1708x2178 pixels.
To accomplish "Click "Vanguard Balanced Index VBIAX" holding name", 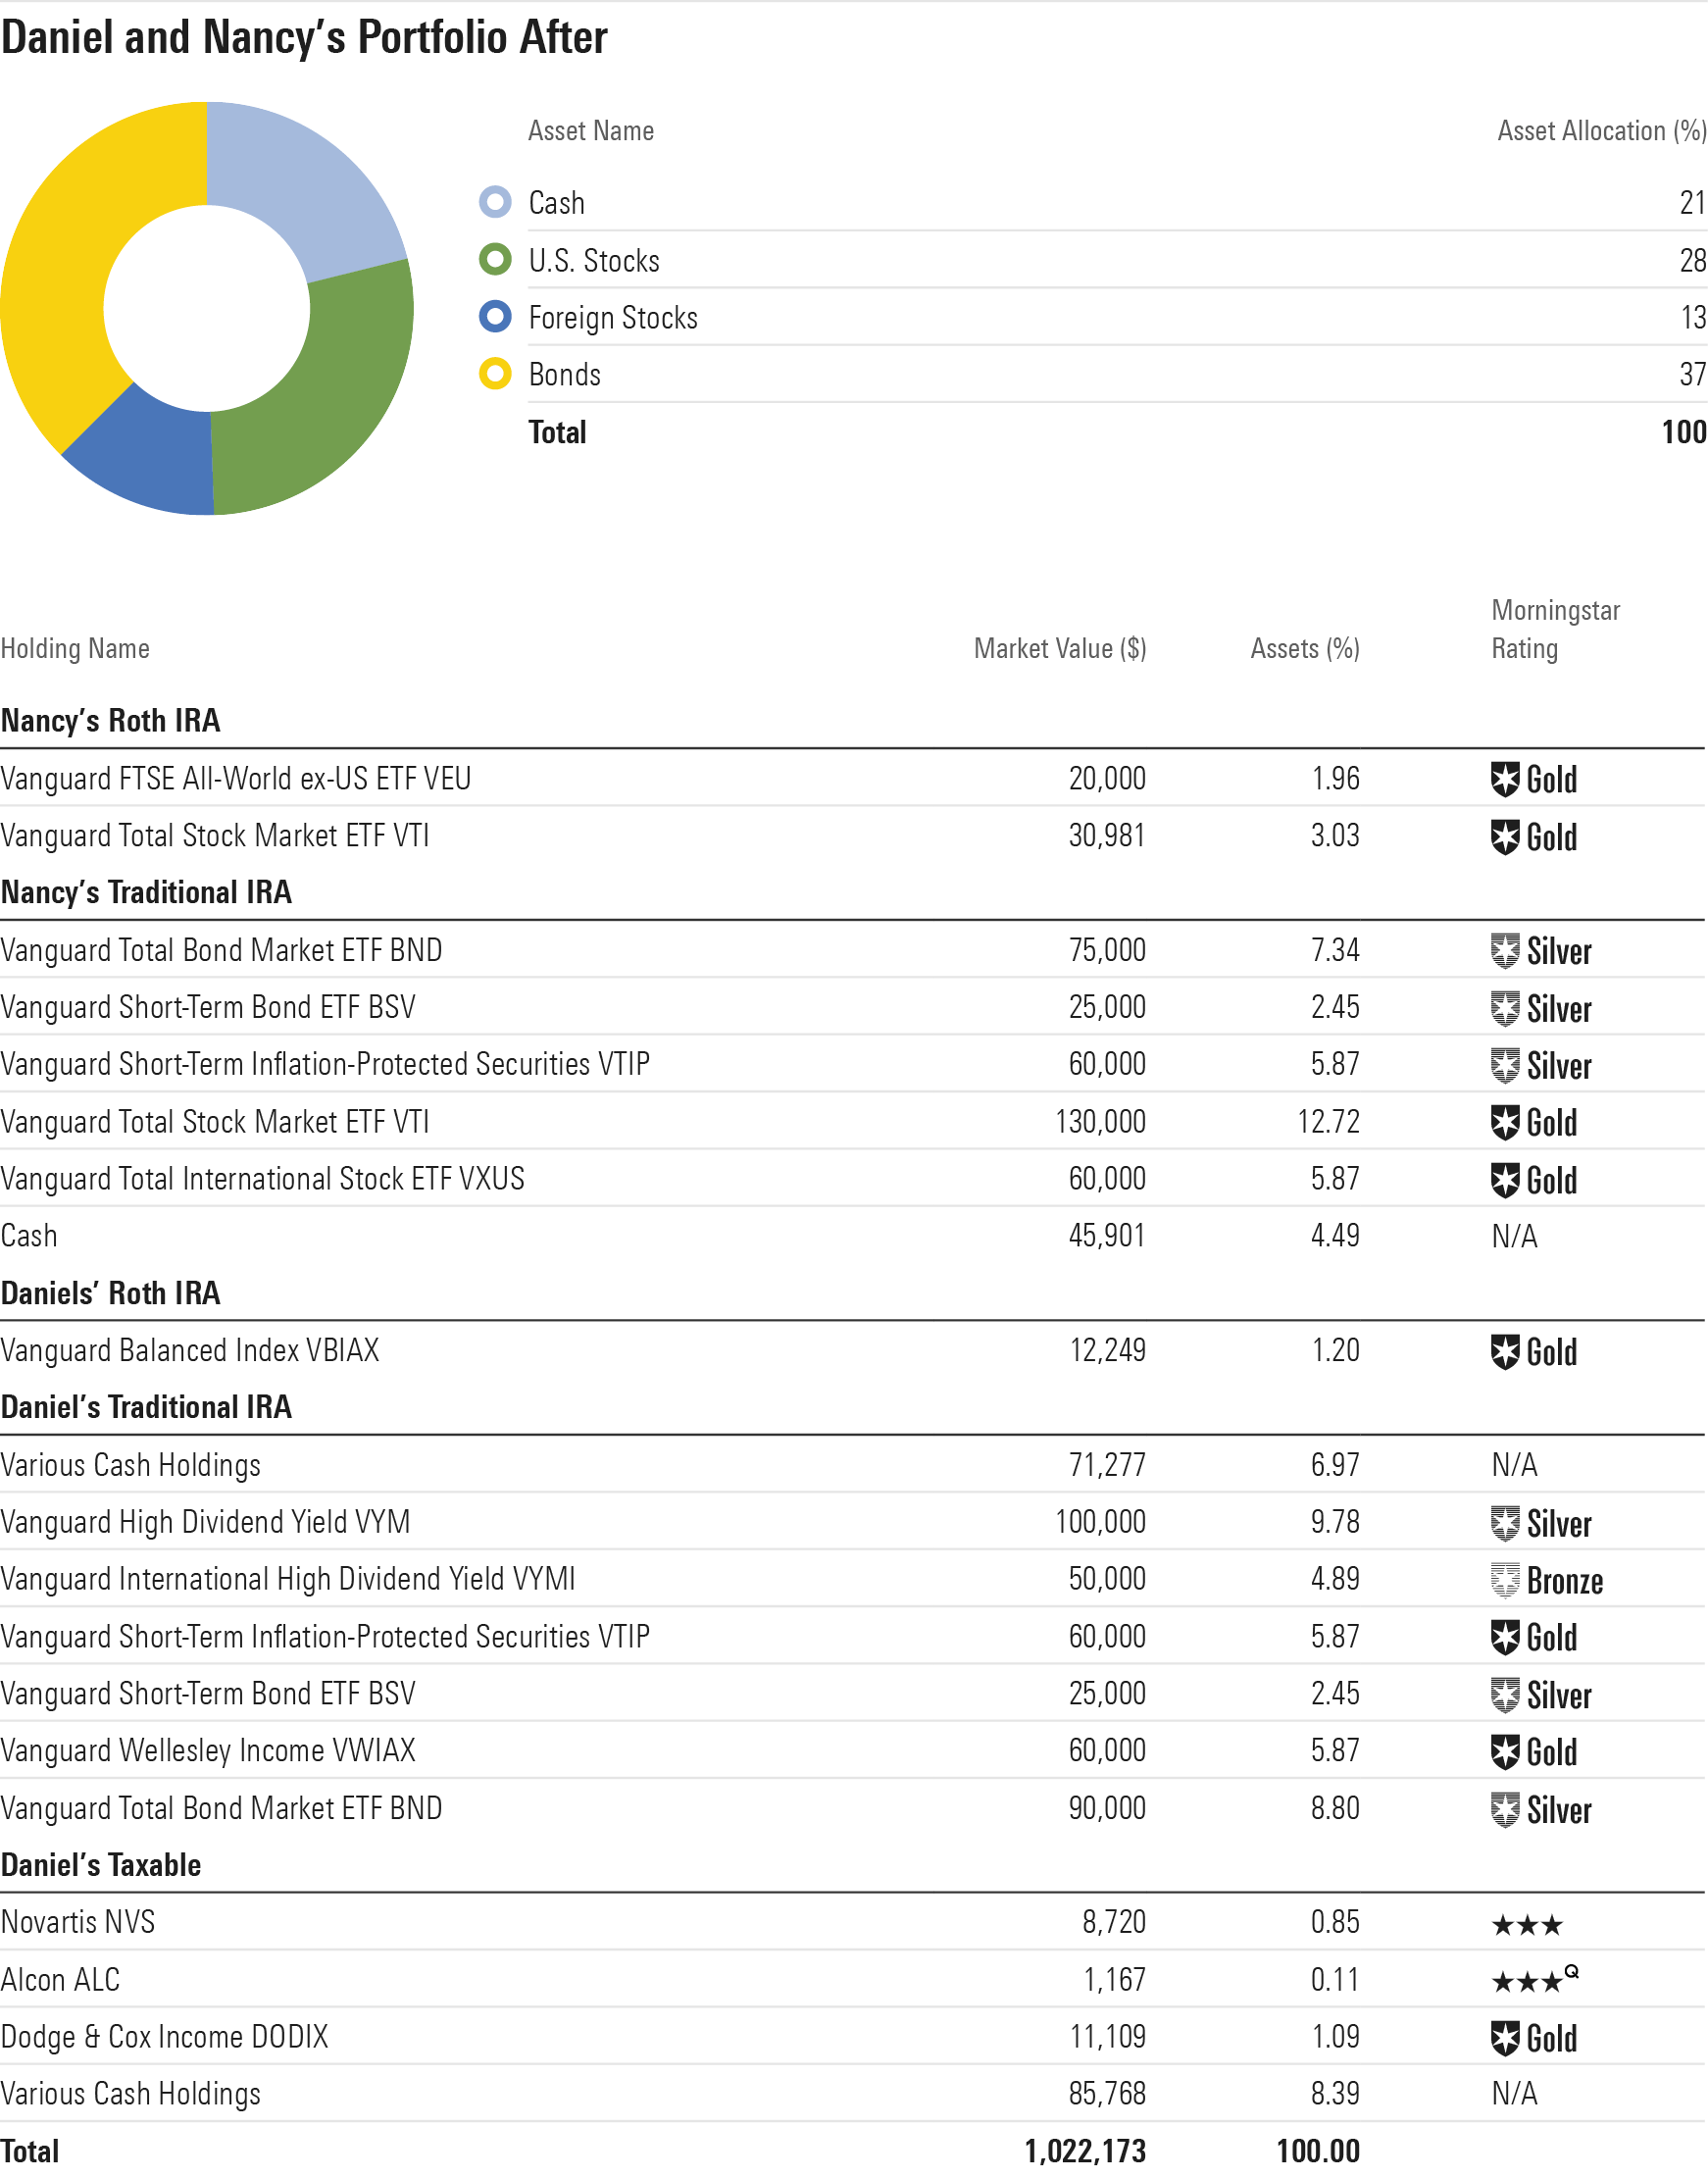I will point(190,1351).
